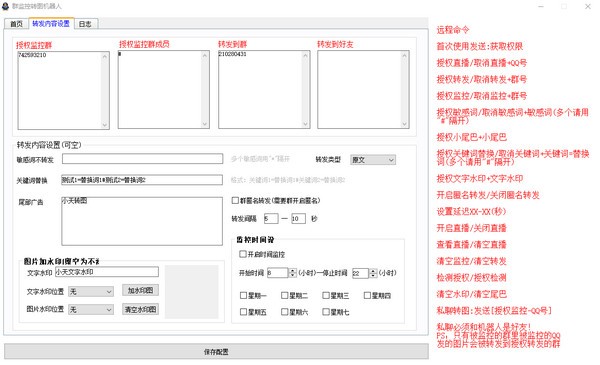The image size is (600, 365).
Task: Open the 转发类型 dropdown
Action: pos(373,160)
